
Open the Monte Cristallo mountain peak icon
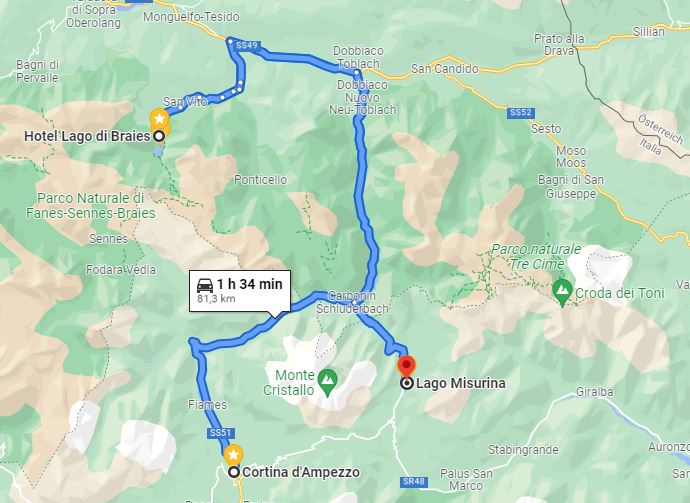(x=327, y=380)
